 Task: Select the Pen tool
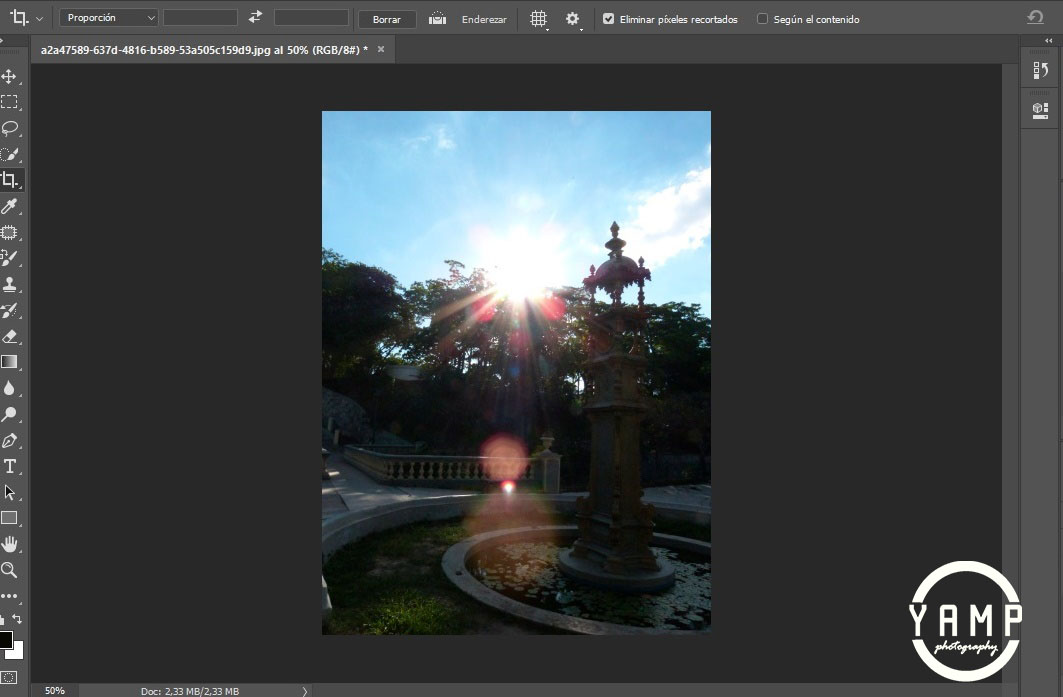point(9,441)
